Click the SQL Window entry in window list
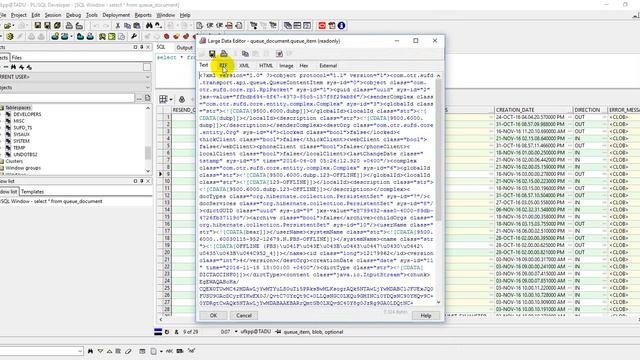This screenshot has width=640, height=360. point(51,201)
